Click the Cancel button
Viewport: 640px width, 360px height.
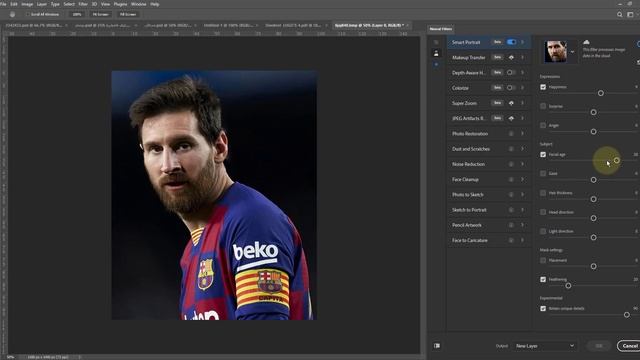click(629, 346)
